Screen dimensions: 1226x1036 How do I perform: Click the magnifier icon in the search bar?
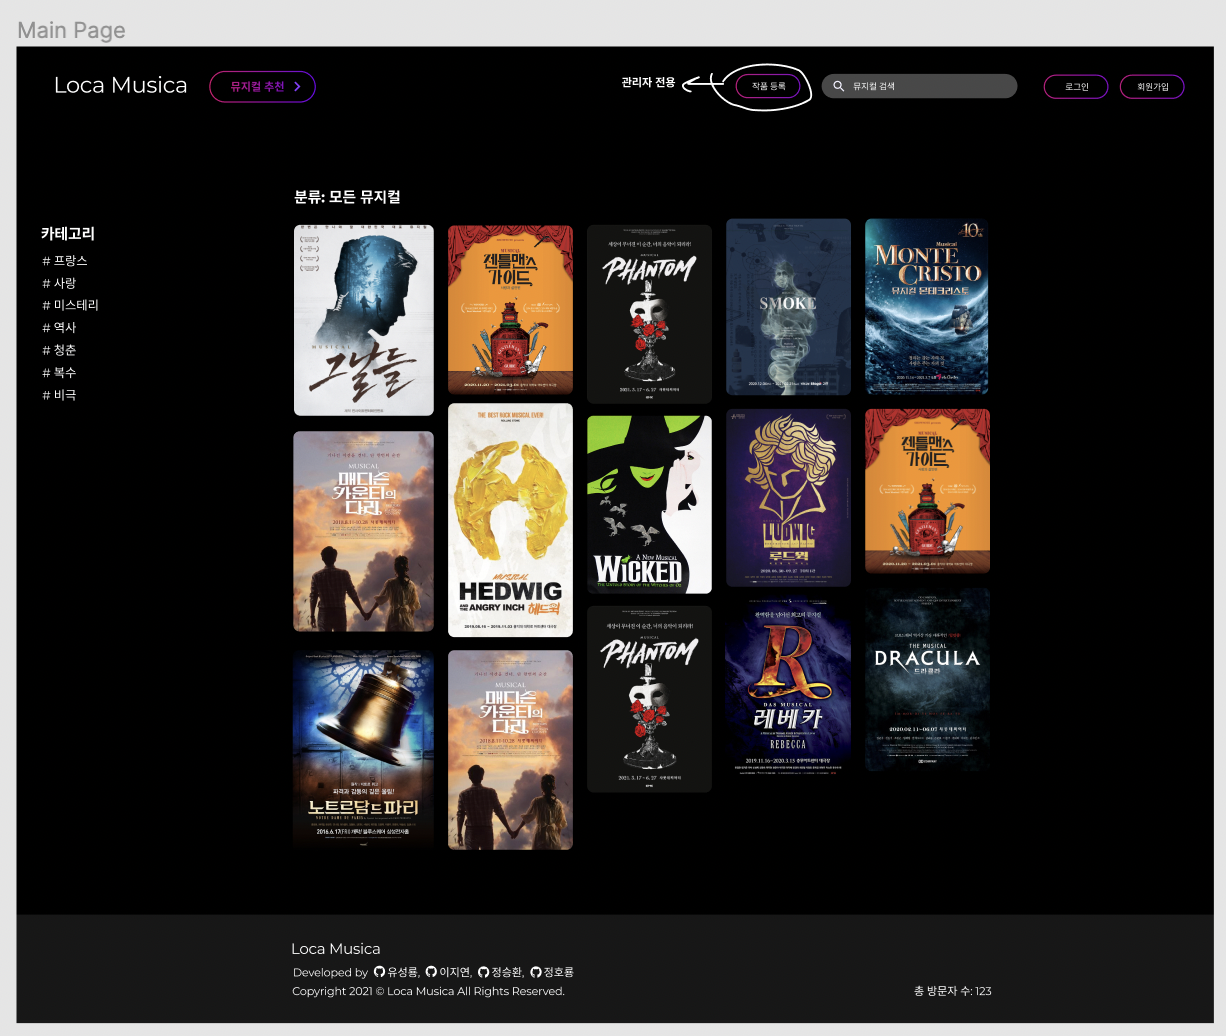[839, 86]
